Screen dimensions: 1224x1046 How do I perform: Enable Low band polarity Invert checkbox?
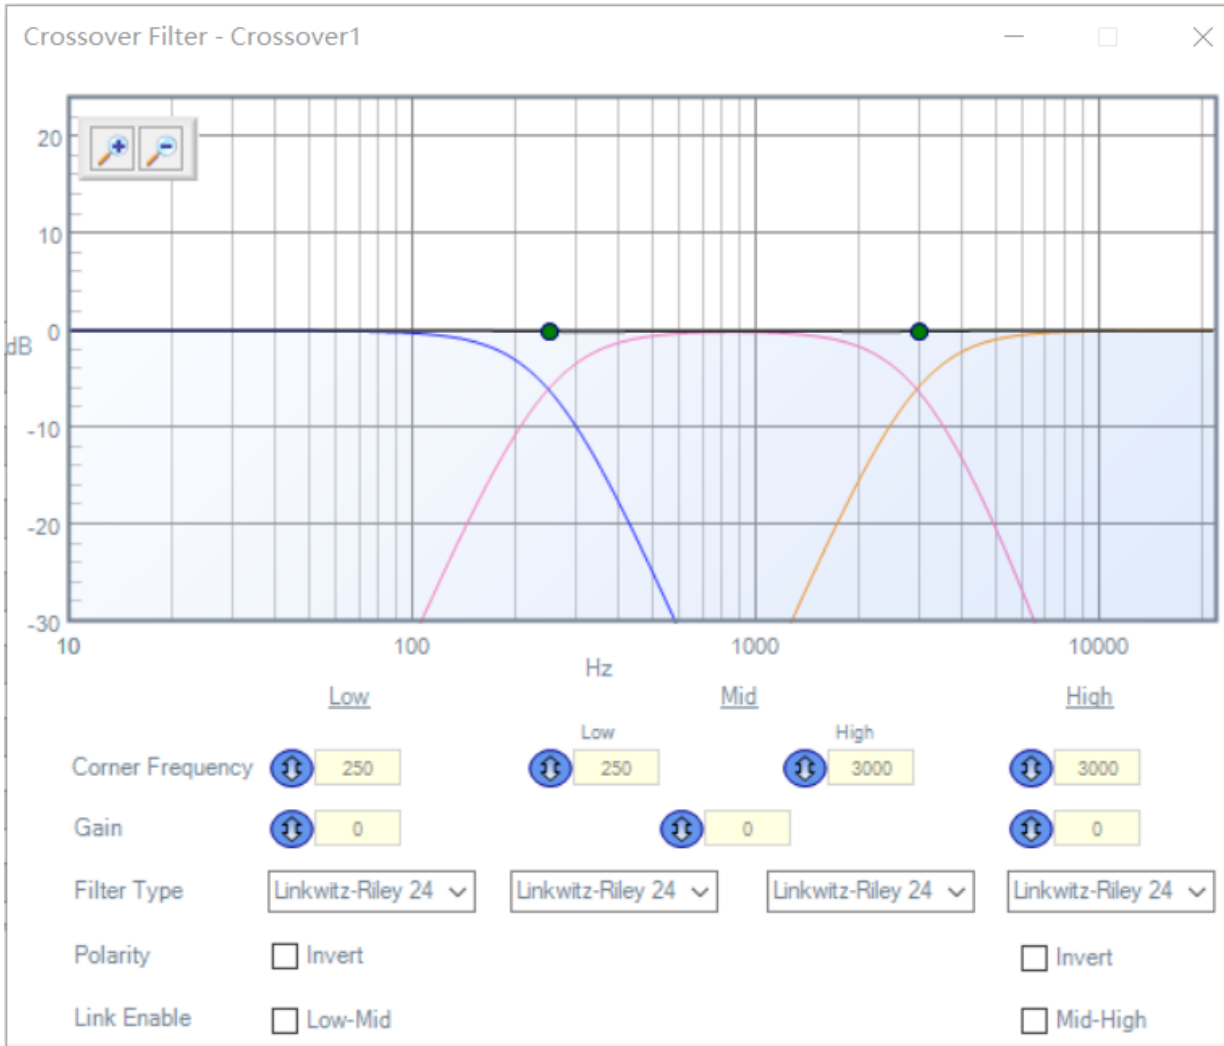285,956
